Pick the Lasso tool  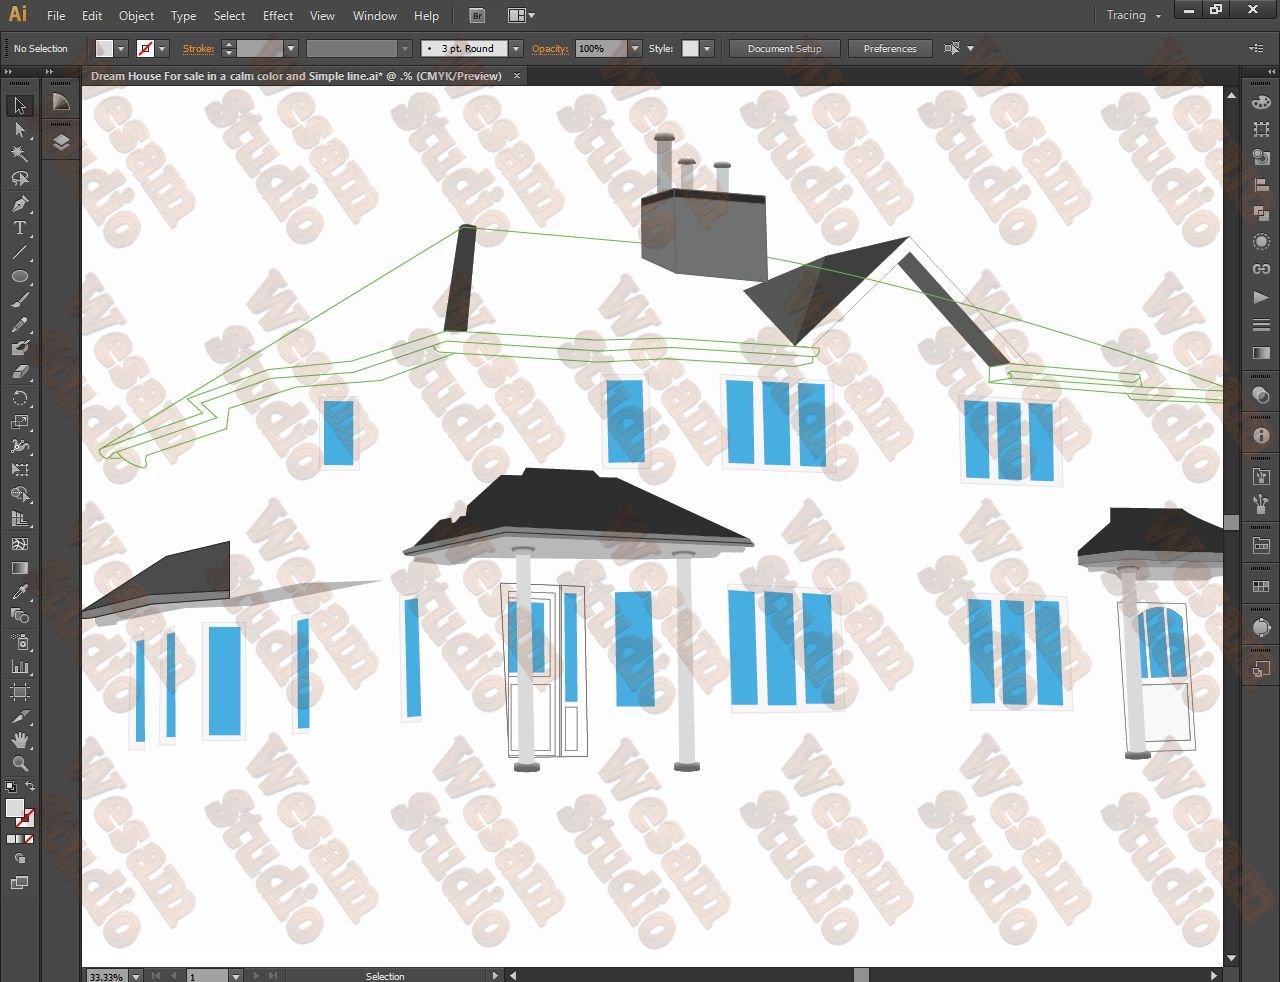pos(20,179)
